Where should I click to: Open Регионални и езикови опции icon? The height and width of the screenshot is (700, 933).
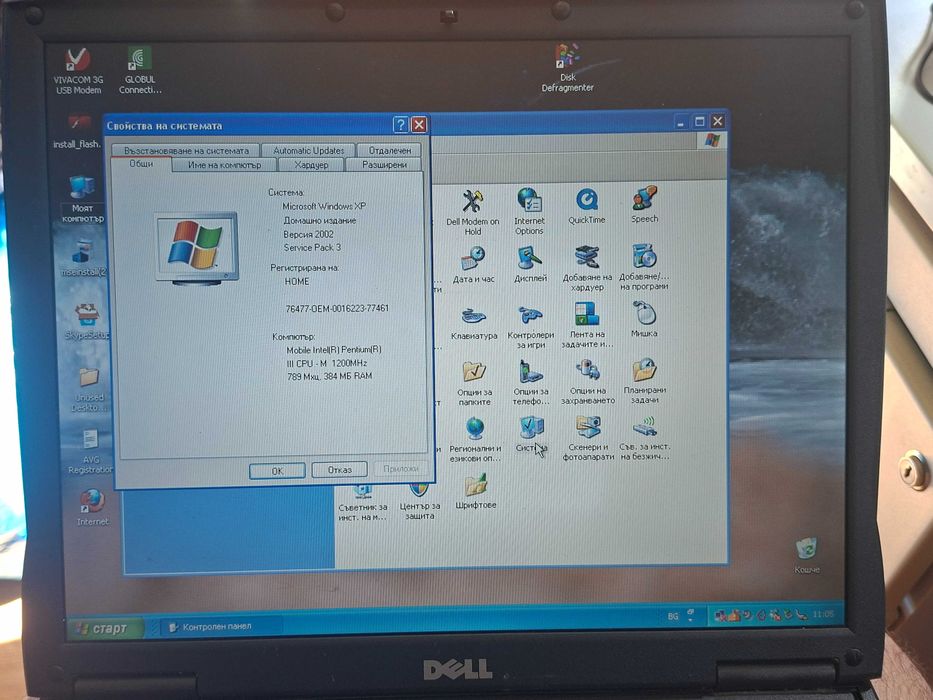475,440
